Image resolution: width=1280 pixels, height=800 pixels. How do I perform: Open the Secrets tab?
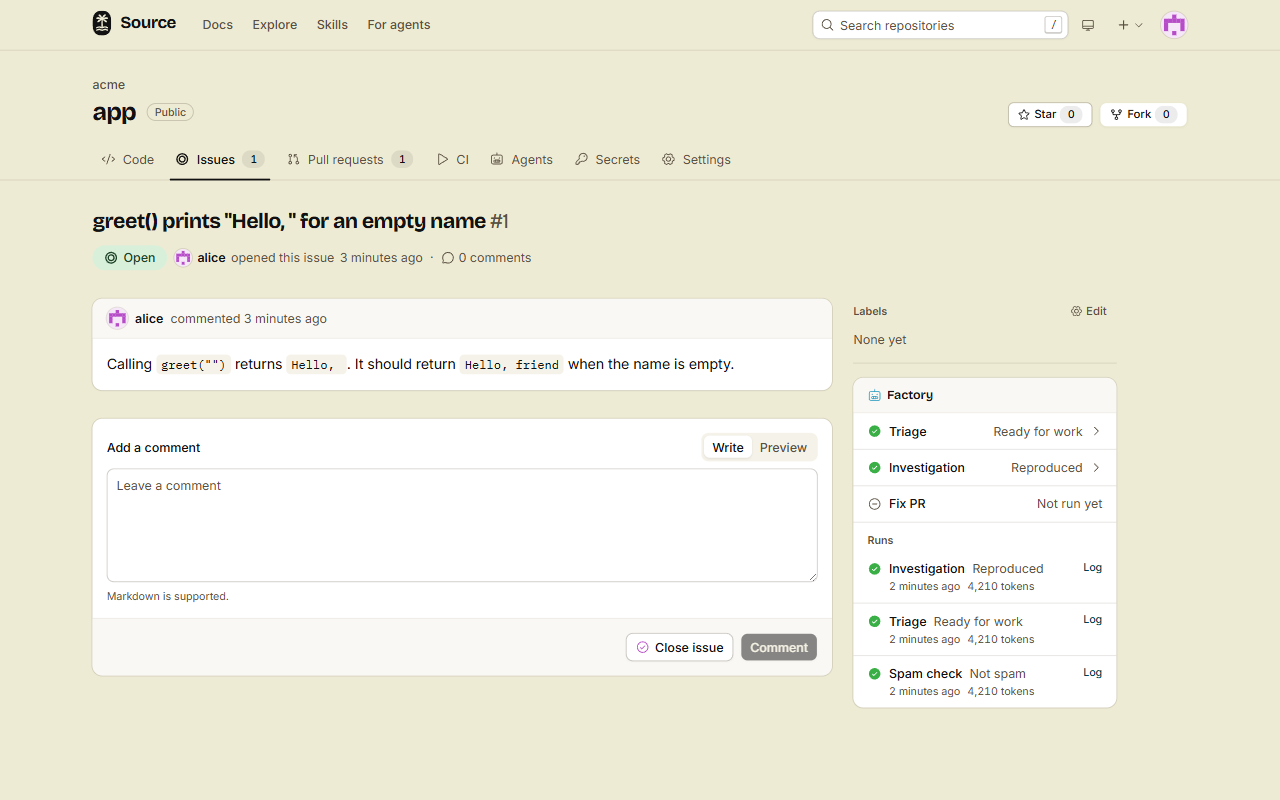click(607, 160)
